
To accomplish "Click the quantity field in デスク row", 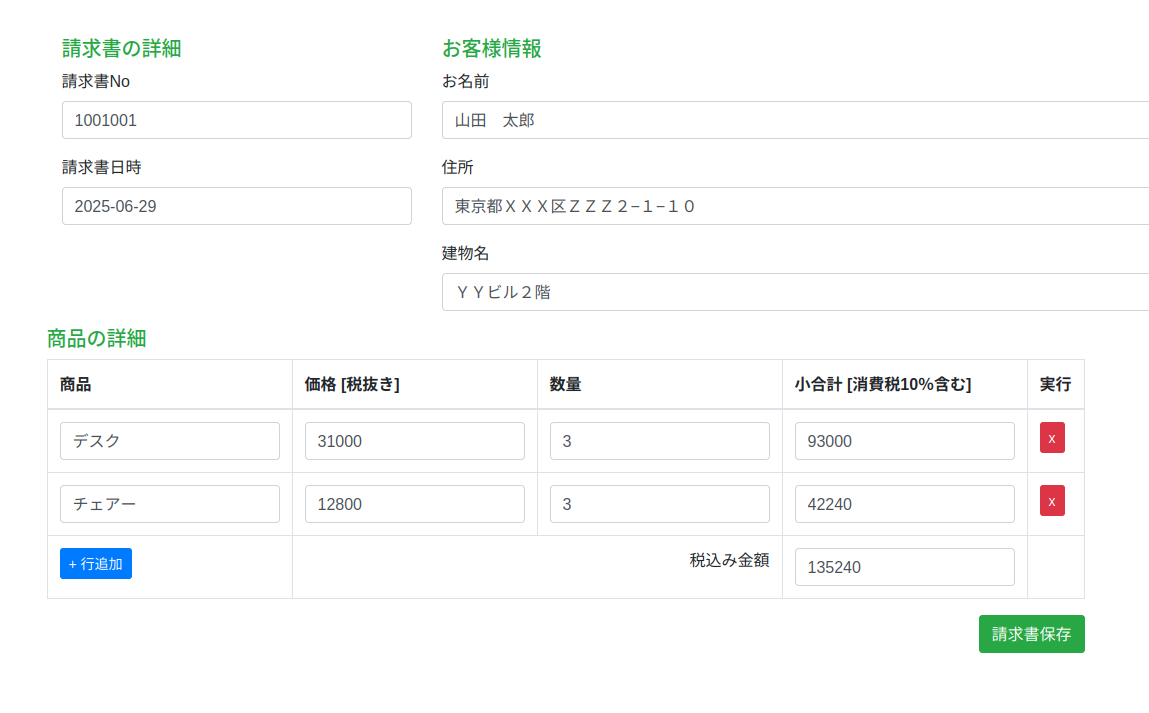I will [x=660, y=441].
